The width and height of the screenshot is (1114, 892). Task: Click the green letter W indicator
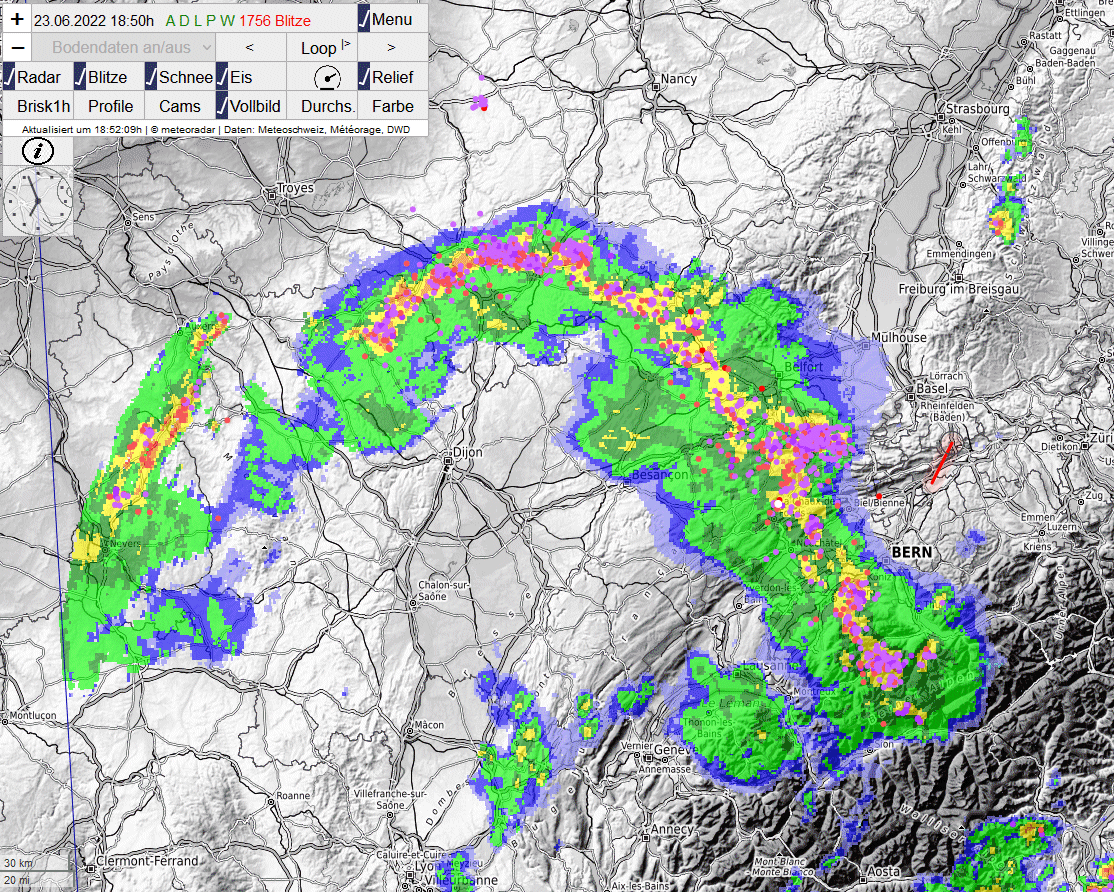click(x=227, y=21)
